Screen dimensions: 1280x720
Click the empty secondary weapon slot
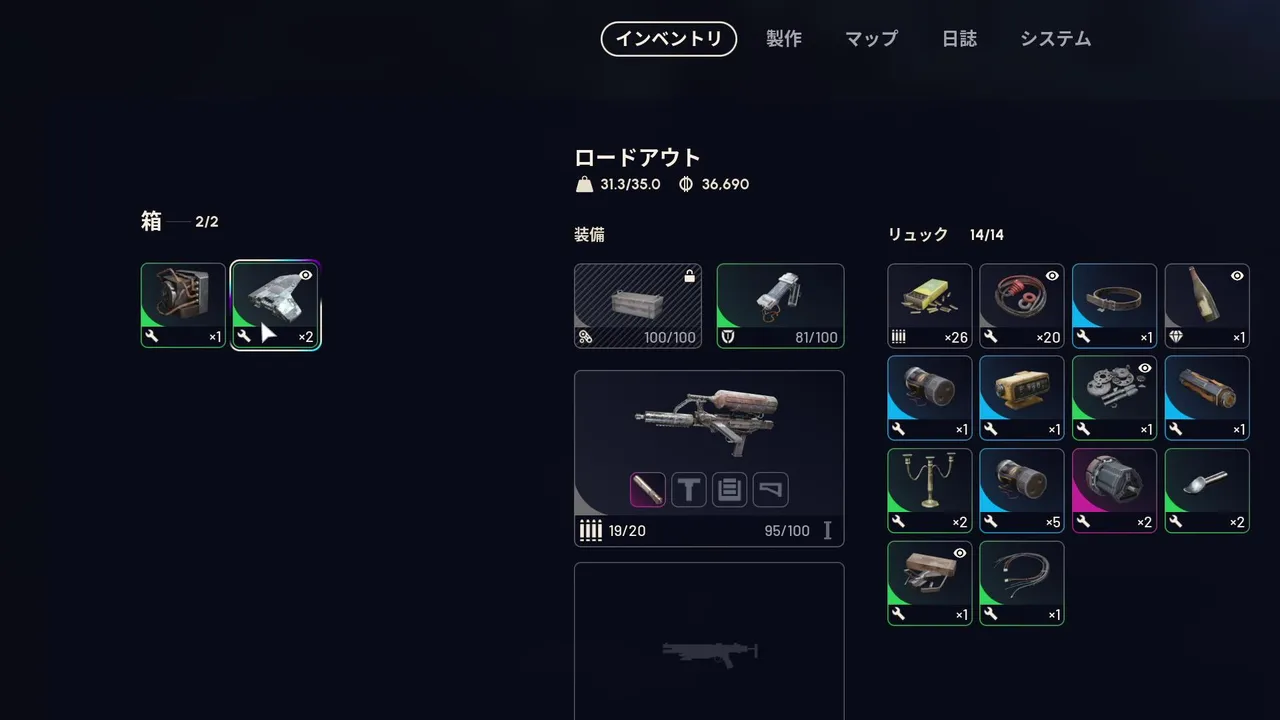point(709,641)
